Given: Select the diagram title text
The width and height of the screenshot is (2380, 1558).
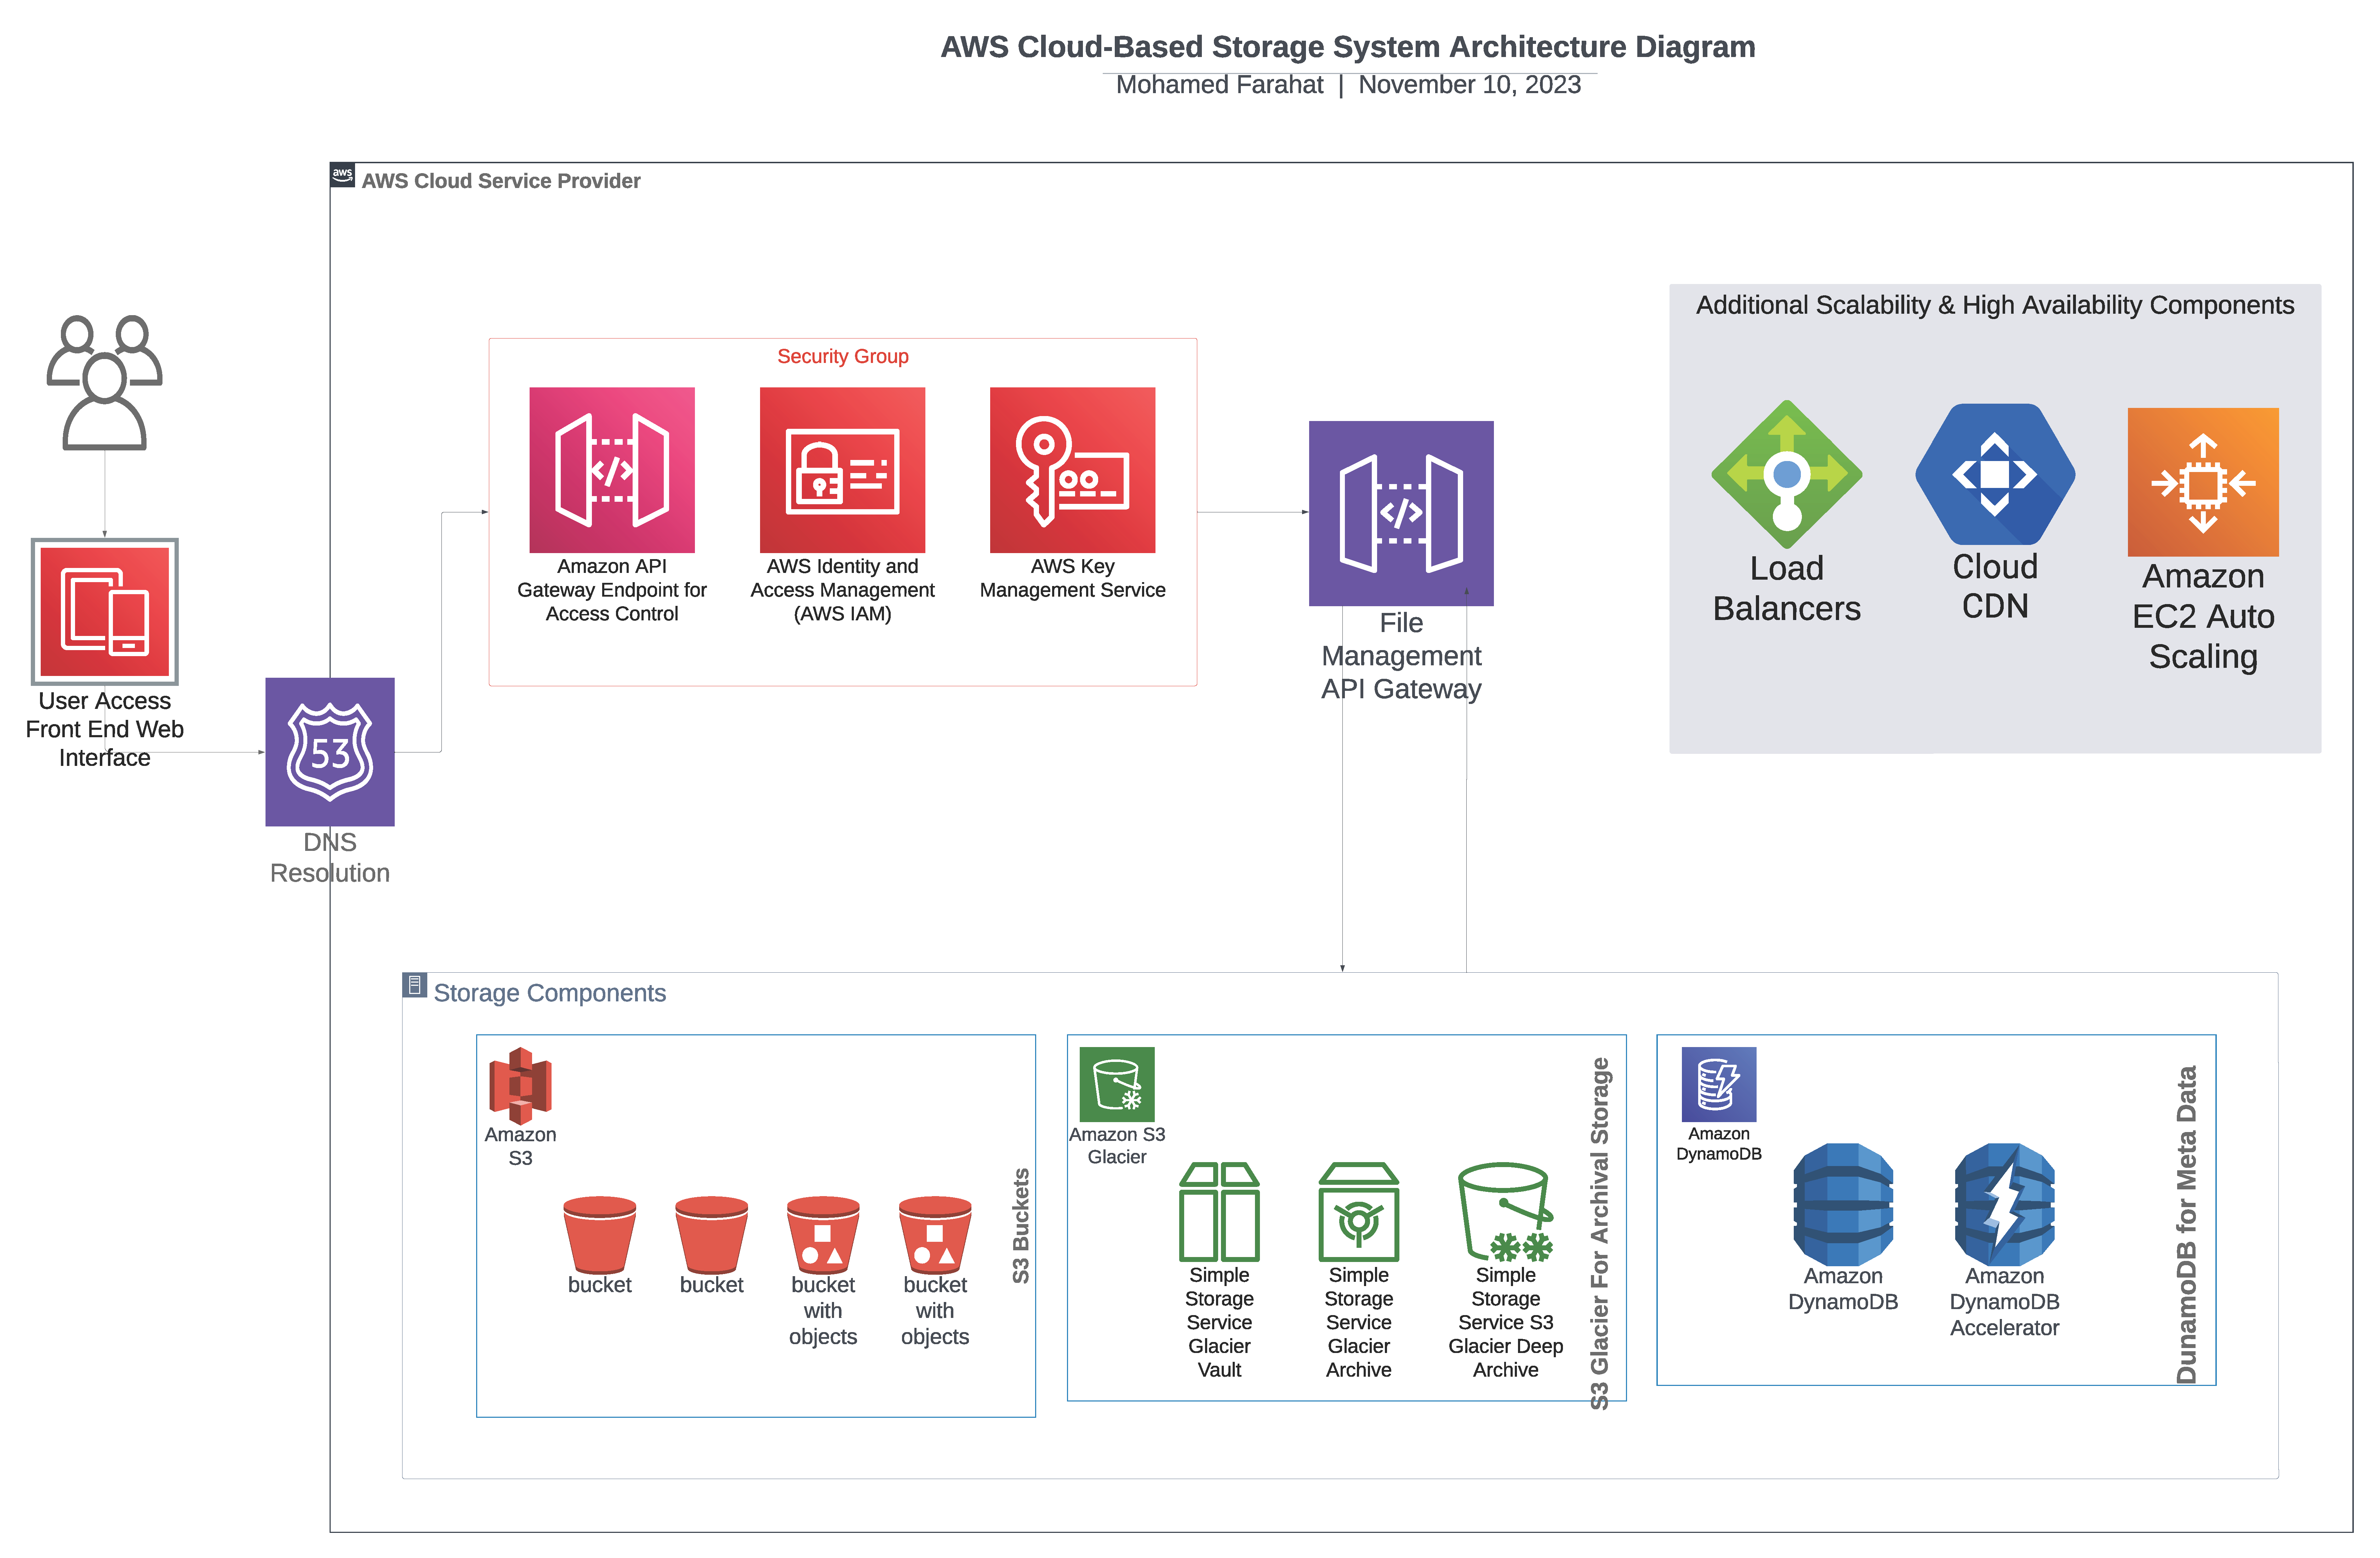Looking at the screenshot, I should (x=1348, y=47).
